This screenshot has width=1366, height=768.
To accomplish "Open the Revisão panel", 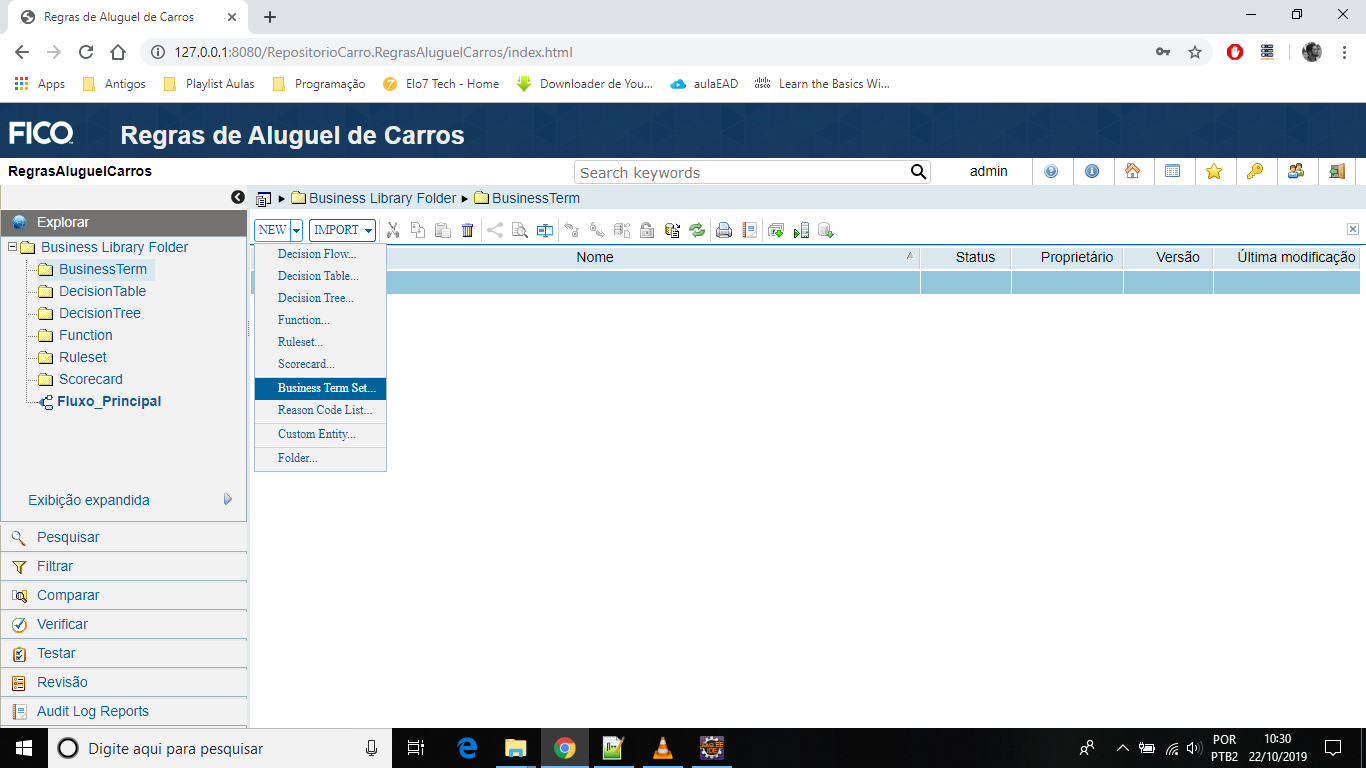I will 124,682.
